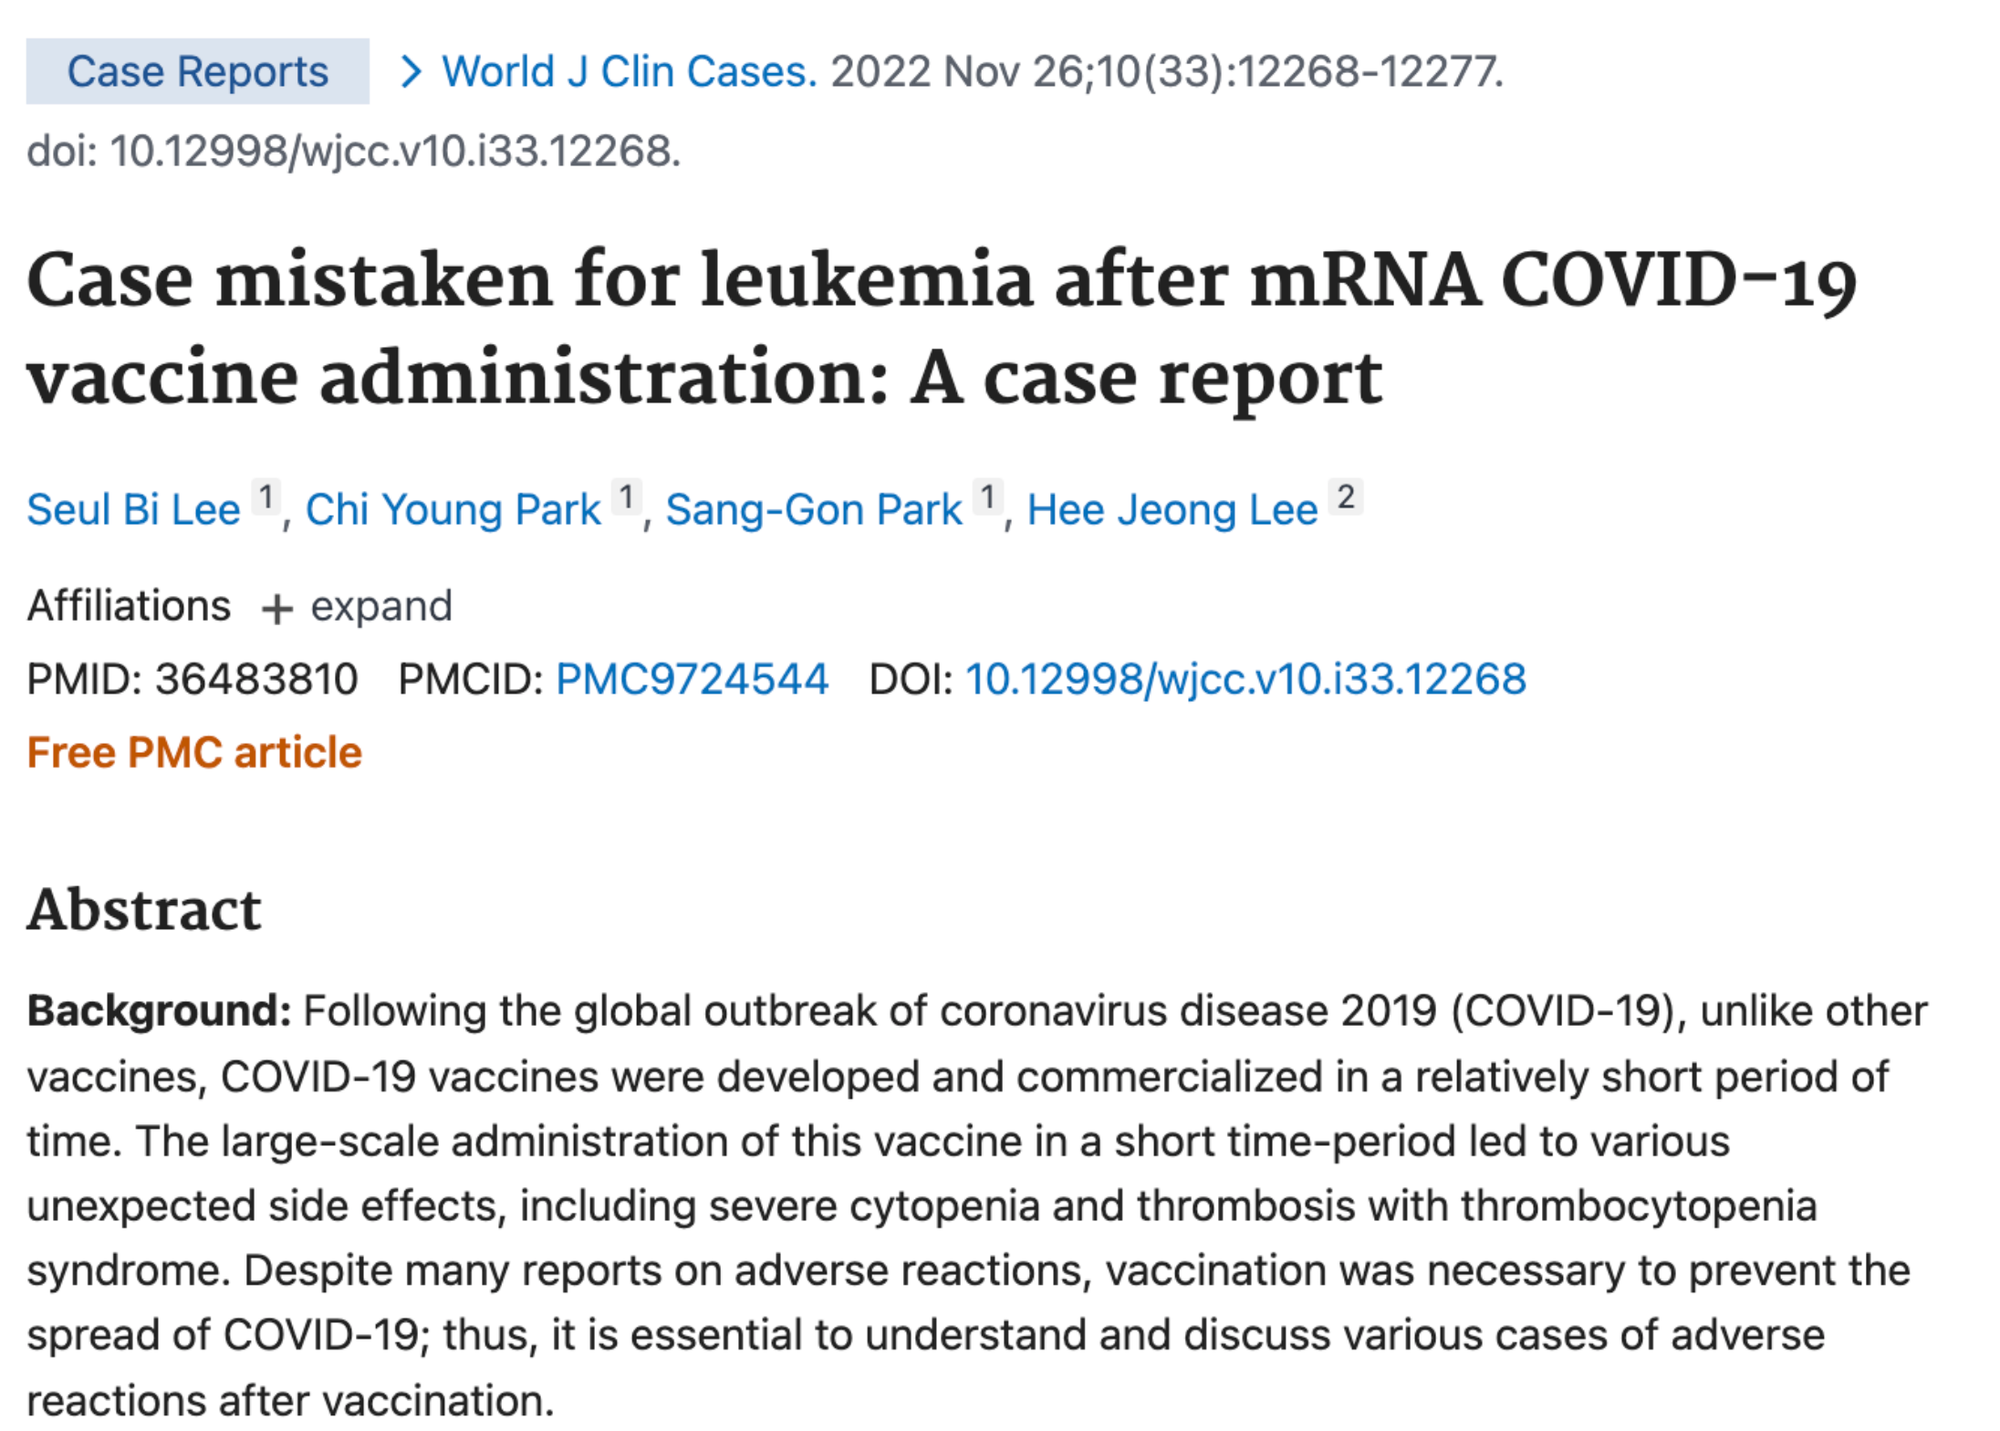This screenshot has width=2000, height=1431.
Task: Click the article title heading
Action: [x=940, y=330]
